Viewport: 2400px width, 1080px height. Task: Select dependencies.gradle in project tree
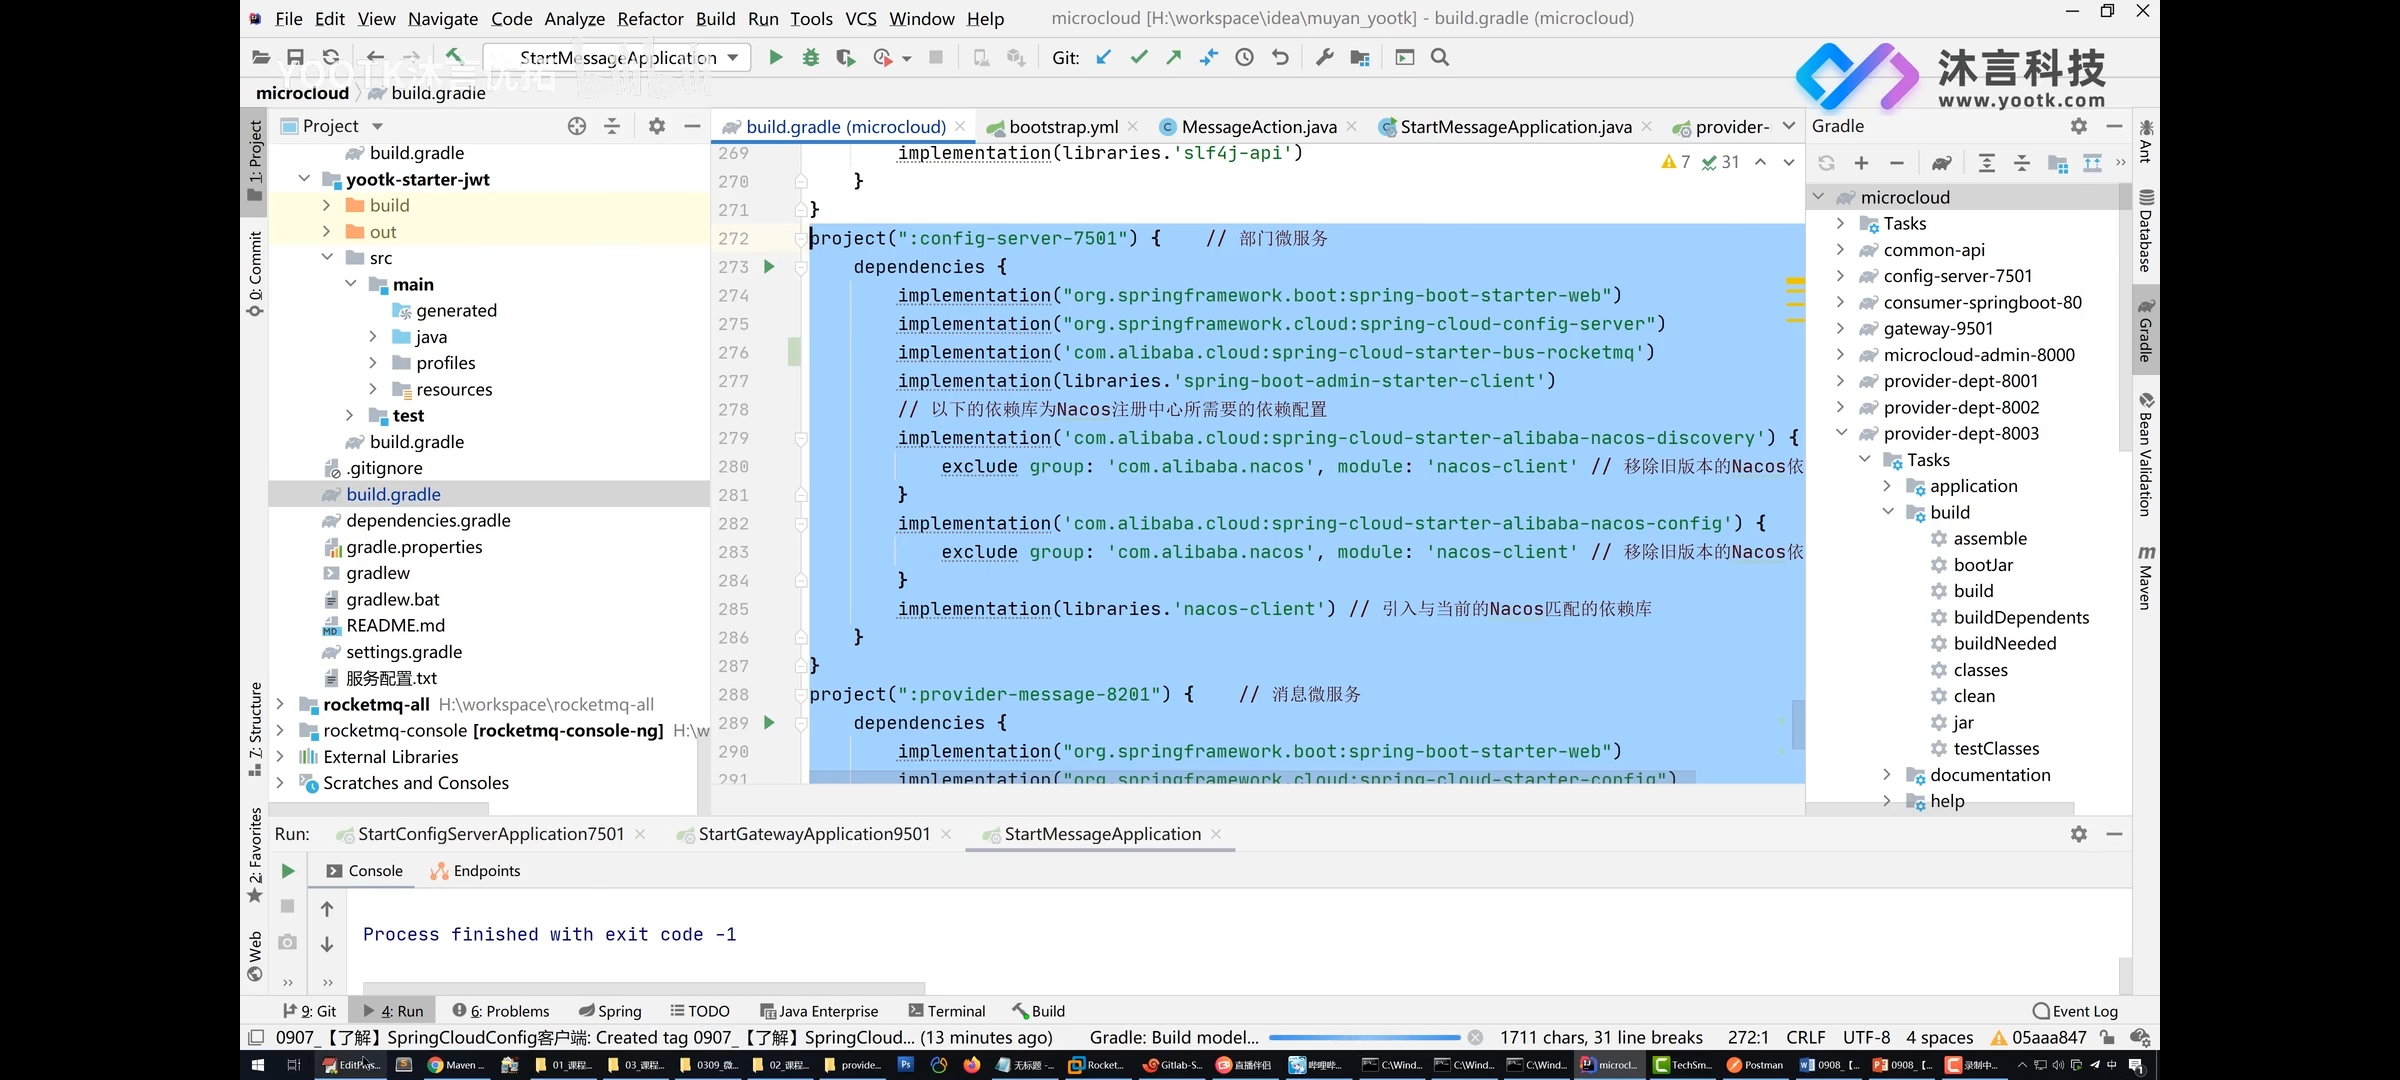coord(428,521)
